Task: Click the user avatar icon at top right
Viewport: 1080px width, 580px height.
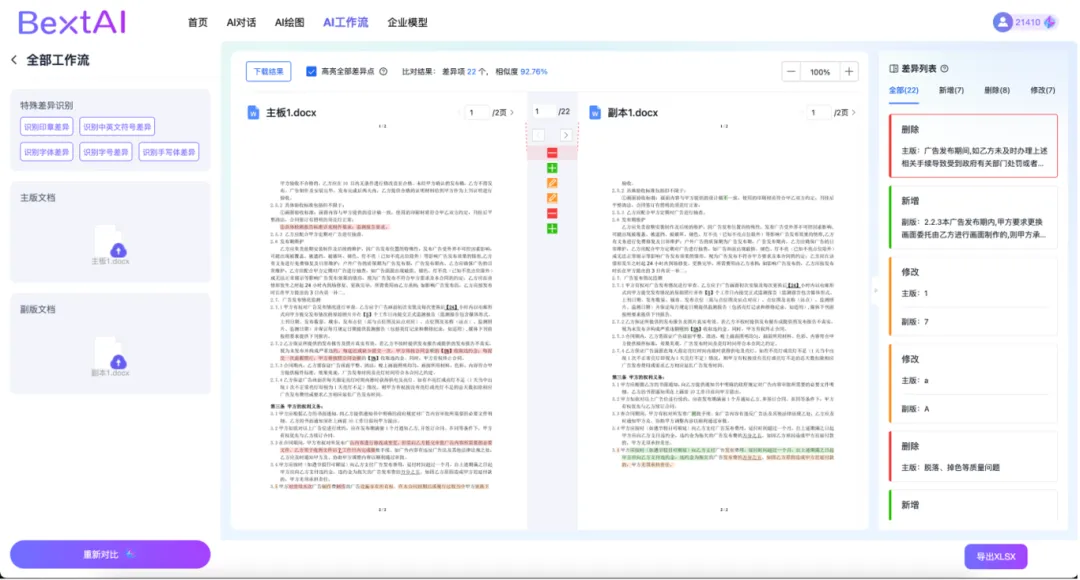Action: (x=1002, y=22)
